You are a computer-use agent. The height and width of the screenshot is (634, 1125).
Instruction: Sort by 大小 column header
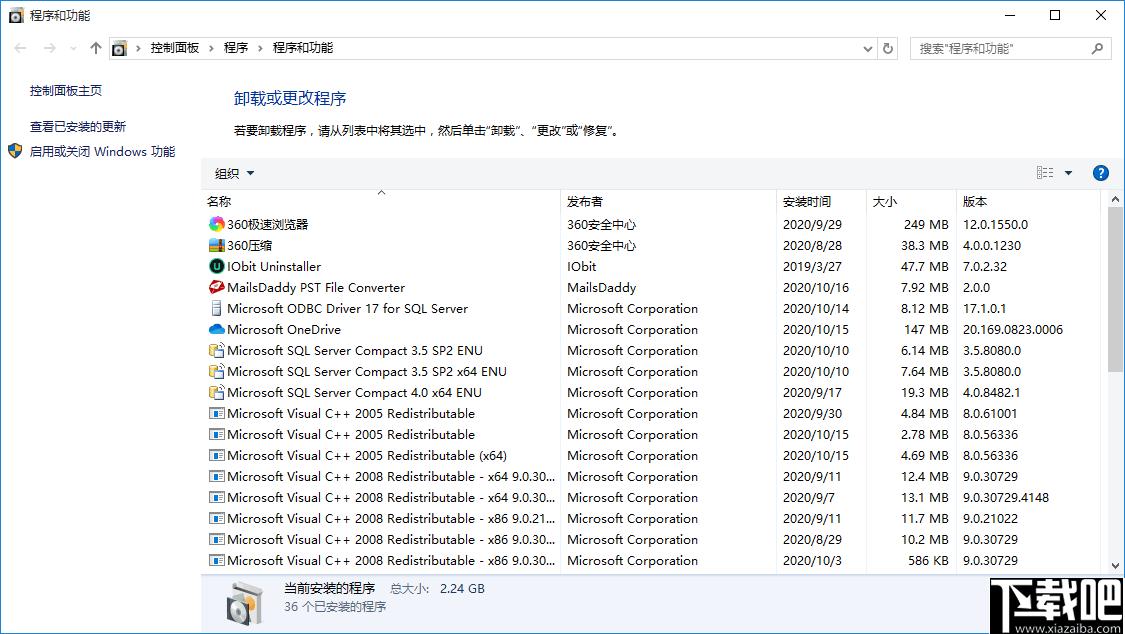(x=911, y=202)
